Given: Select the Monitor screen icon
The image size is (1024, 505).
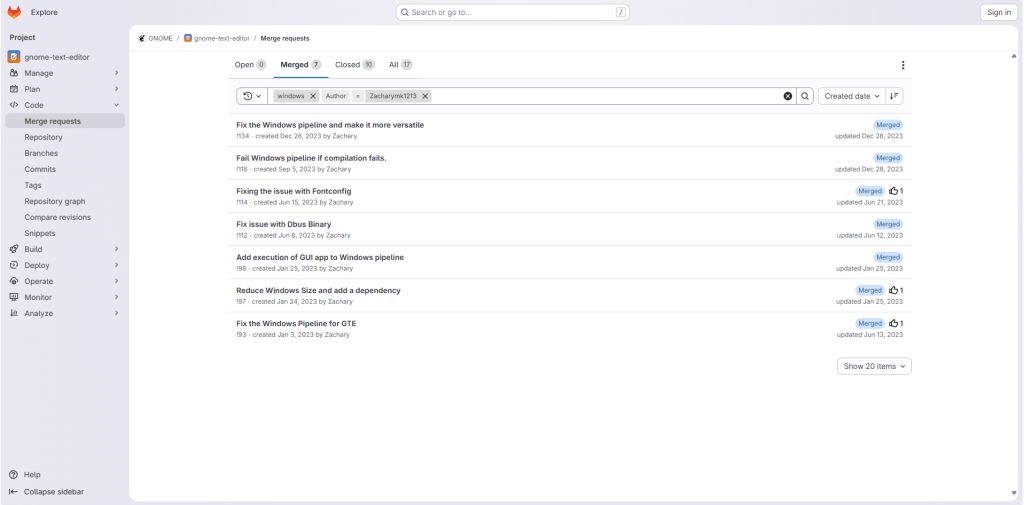Looking at the screenshot, I should point(14,297).
